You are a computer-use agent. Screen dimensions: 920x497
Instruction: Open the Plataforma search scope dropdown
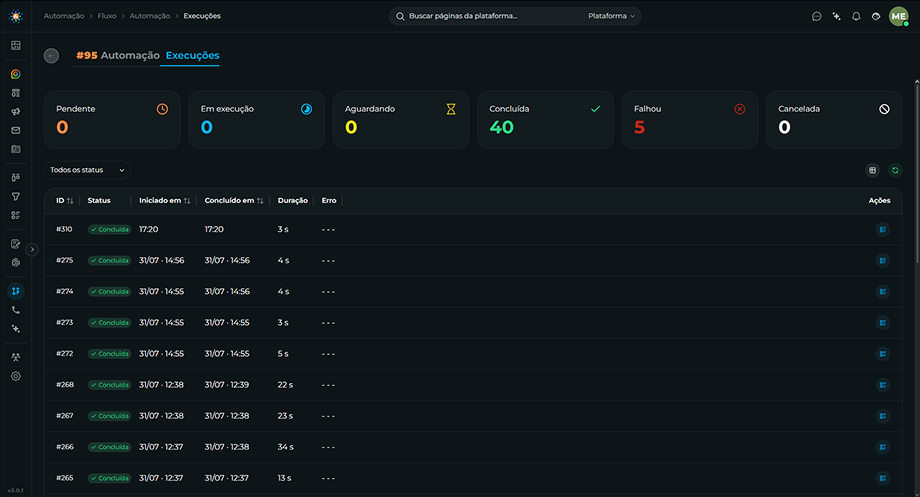611,16
